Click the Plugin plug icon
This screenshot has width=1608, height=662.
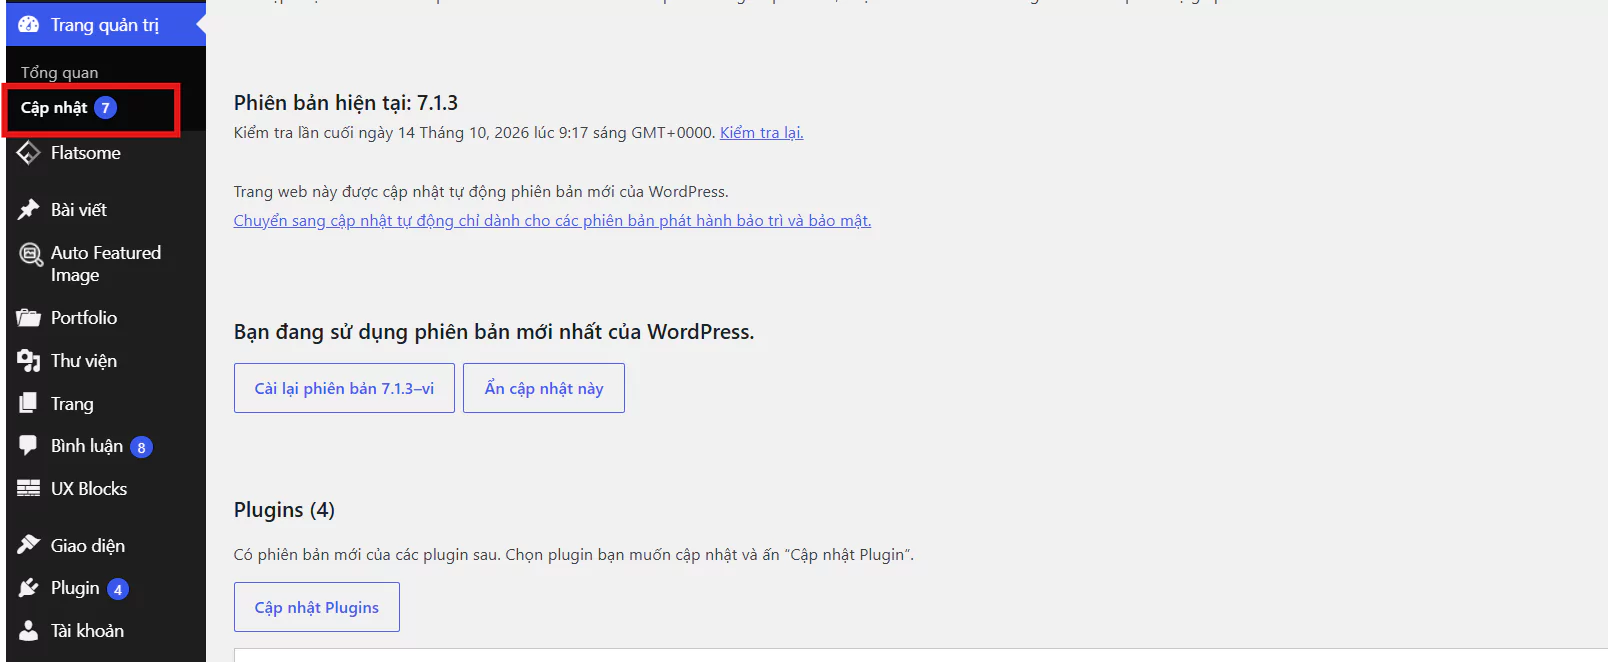coord(28,588)
